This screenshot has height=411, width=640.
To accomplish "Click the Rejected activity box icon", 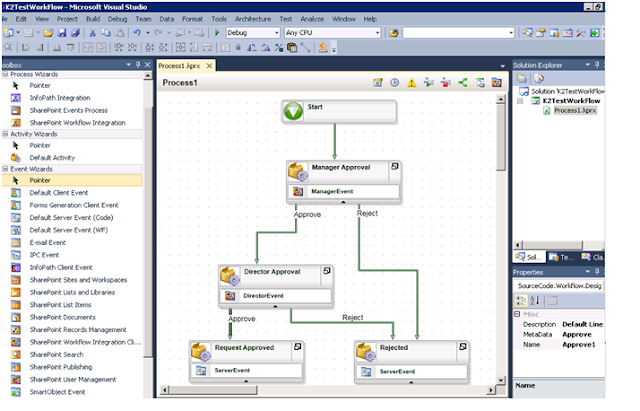I will pyautogui.click(x=366, y=352).
